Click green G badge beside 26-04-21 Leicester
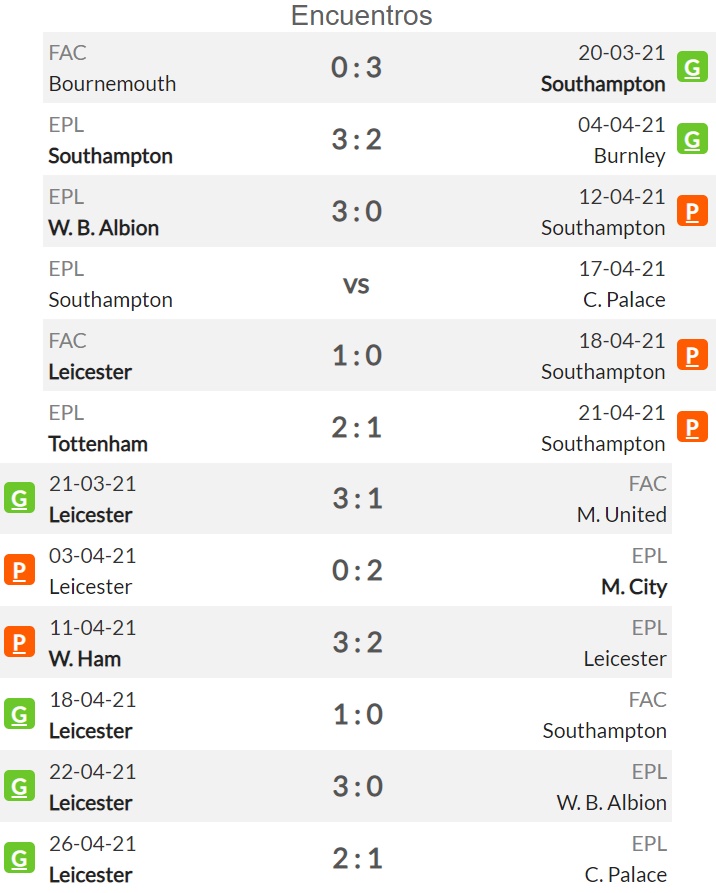716x893 pixels. [x=19, y=858]
